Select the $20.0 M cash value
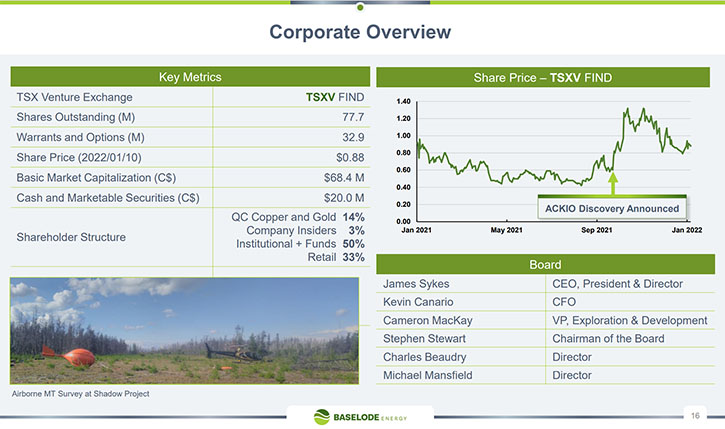The image size is (725, 429). coord(344,198)
